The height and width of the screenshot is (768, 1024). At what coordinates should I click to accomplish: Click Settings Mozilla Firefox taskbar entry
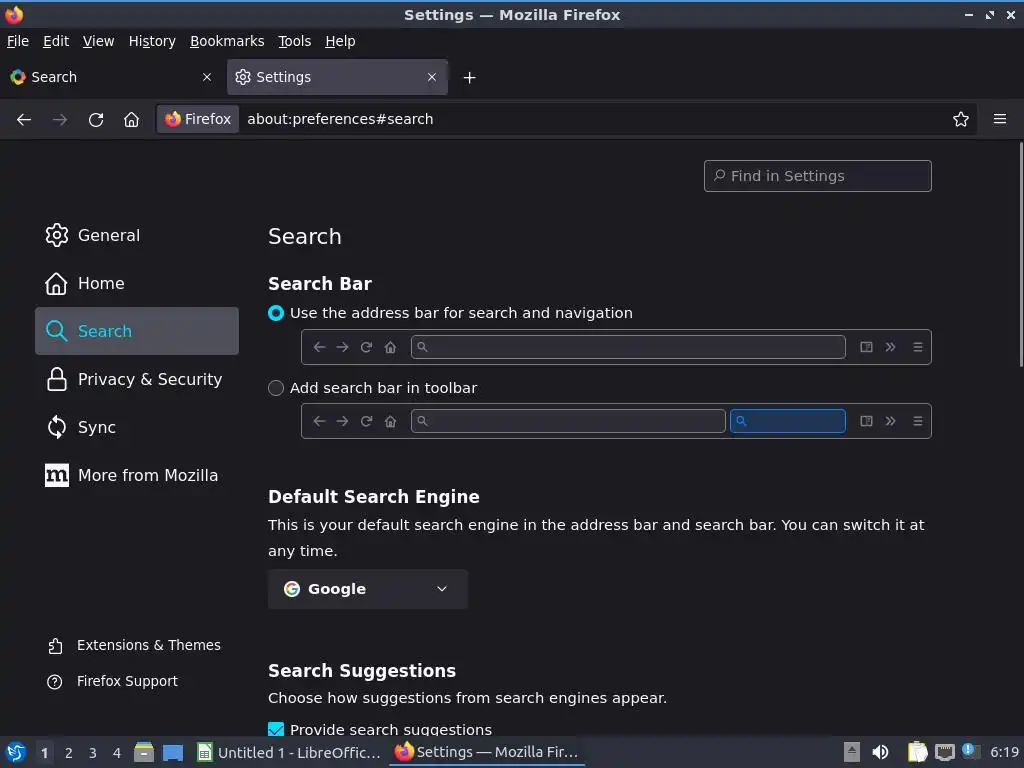pyautogui.click(x=487, y=752)
